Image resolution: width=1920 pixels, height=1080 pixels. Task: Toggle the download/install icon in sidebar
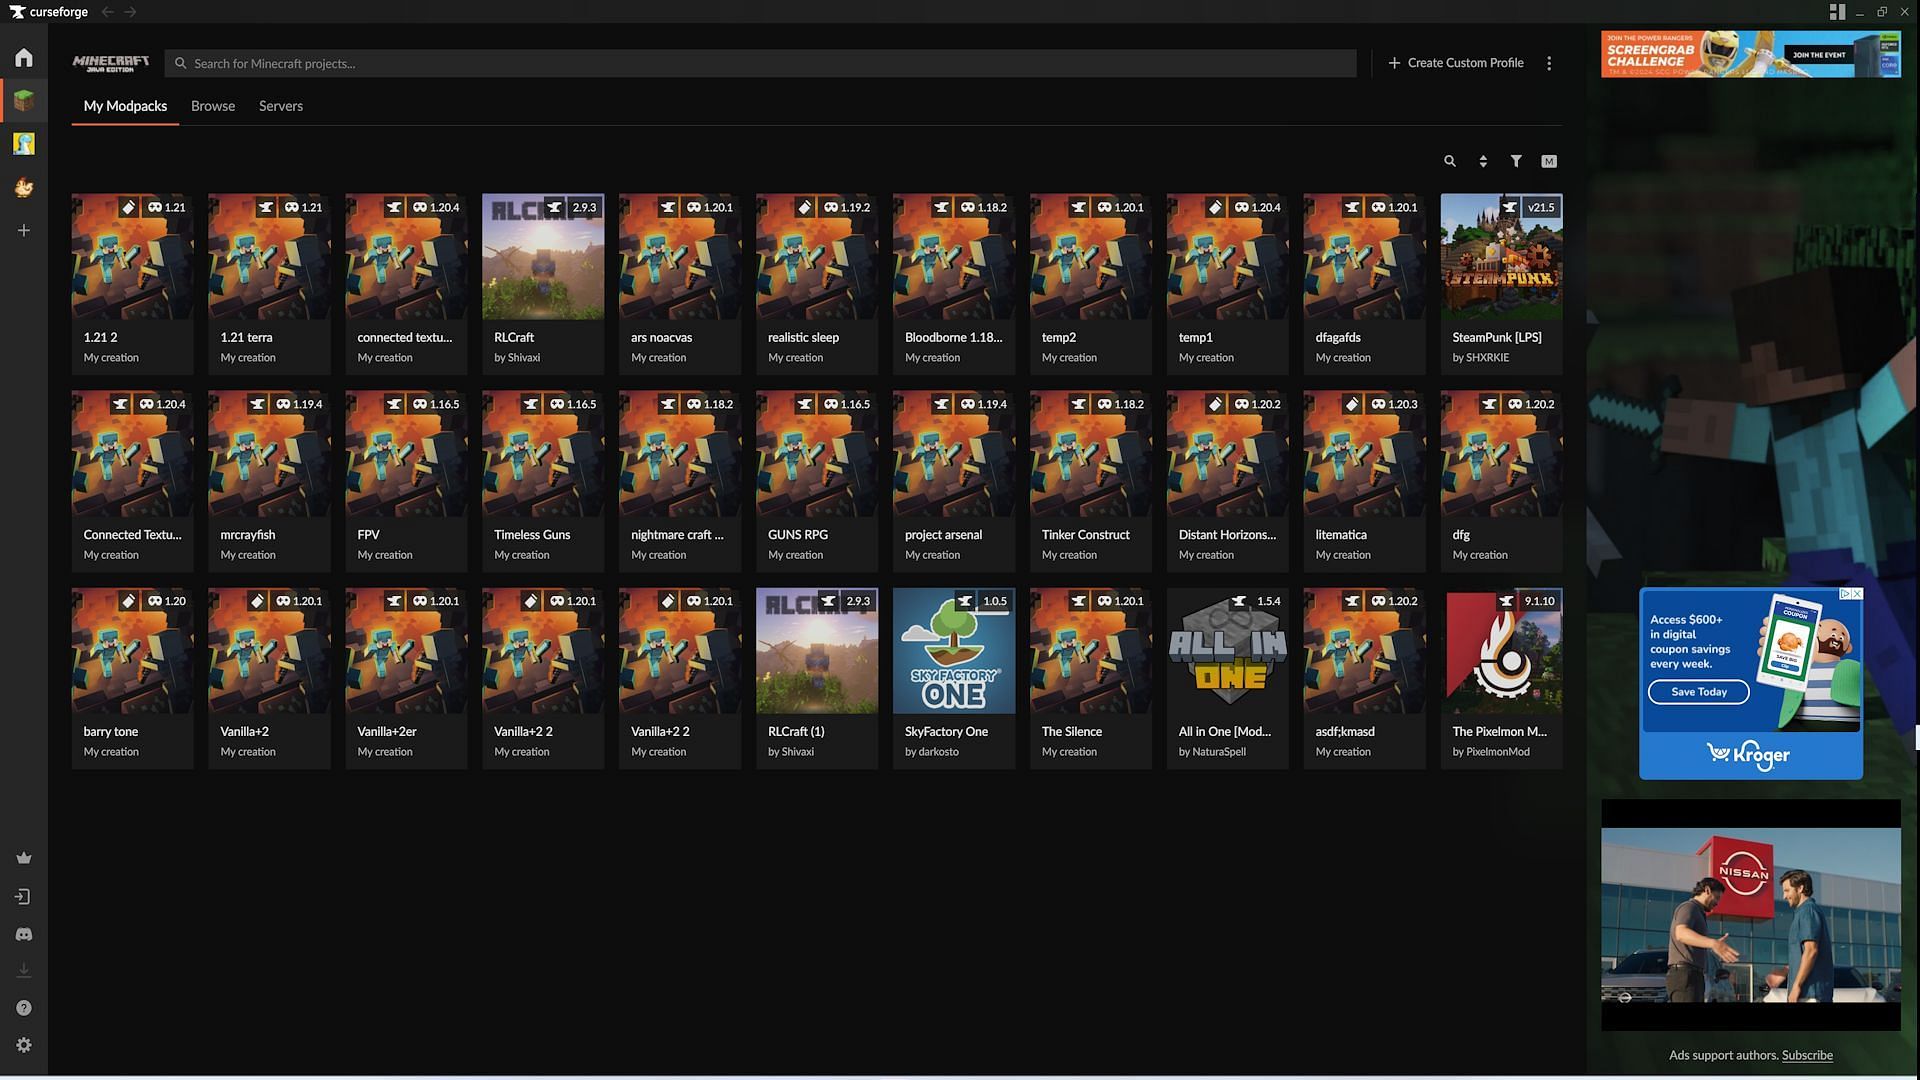[x=22, y=971]
